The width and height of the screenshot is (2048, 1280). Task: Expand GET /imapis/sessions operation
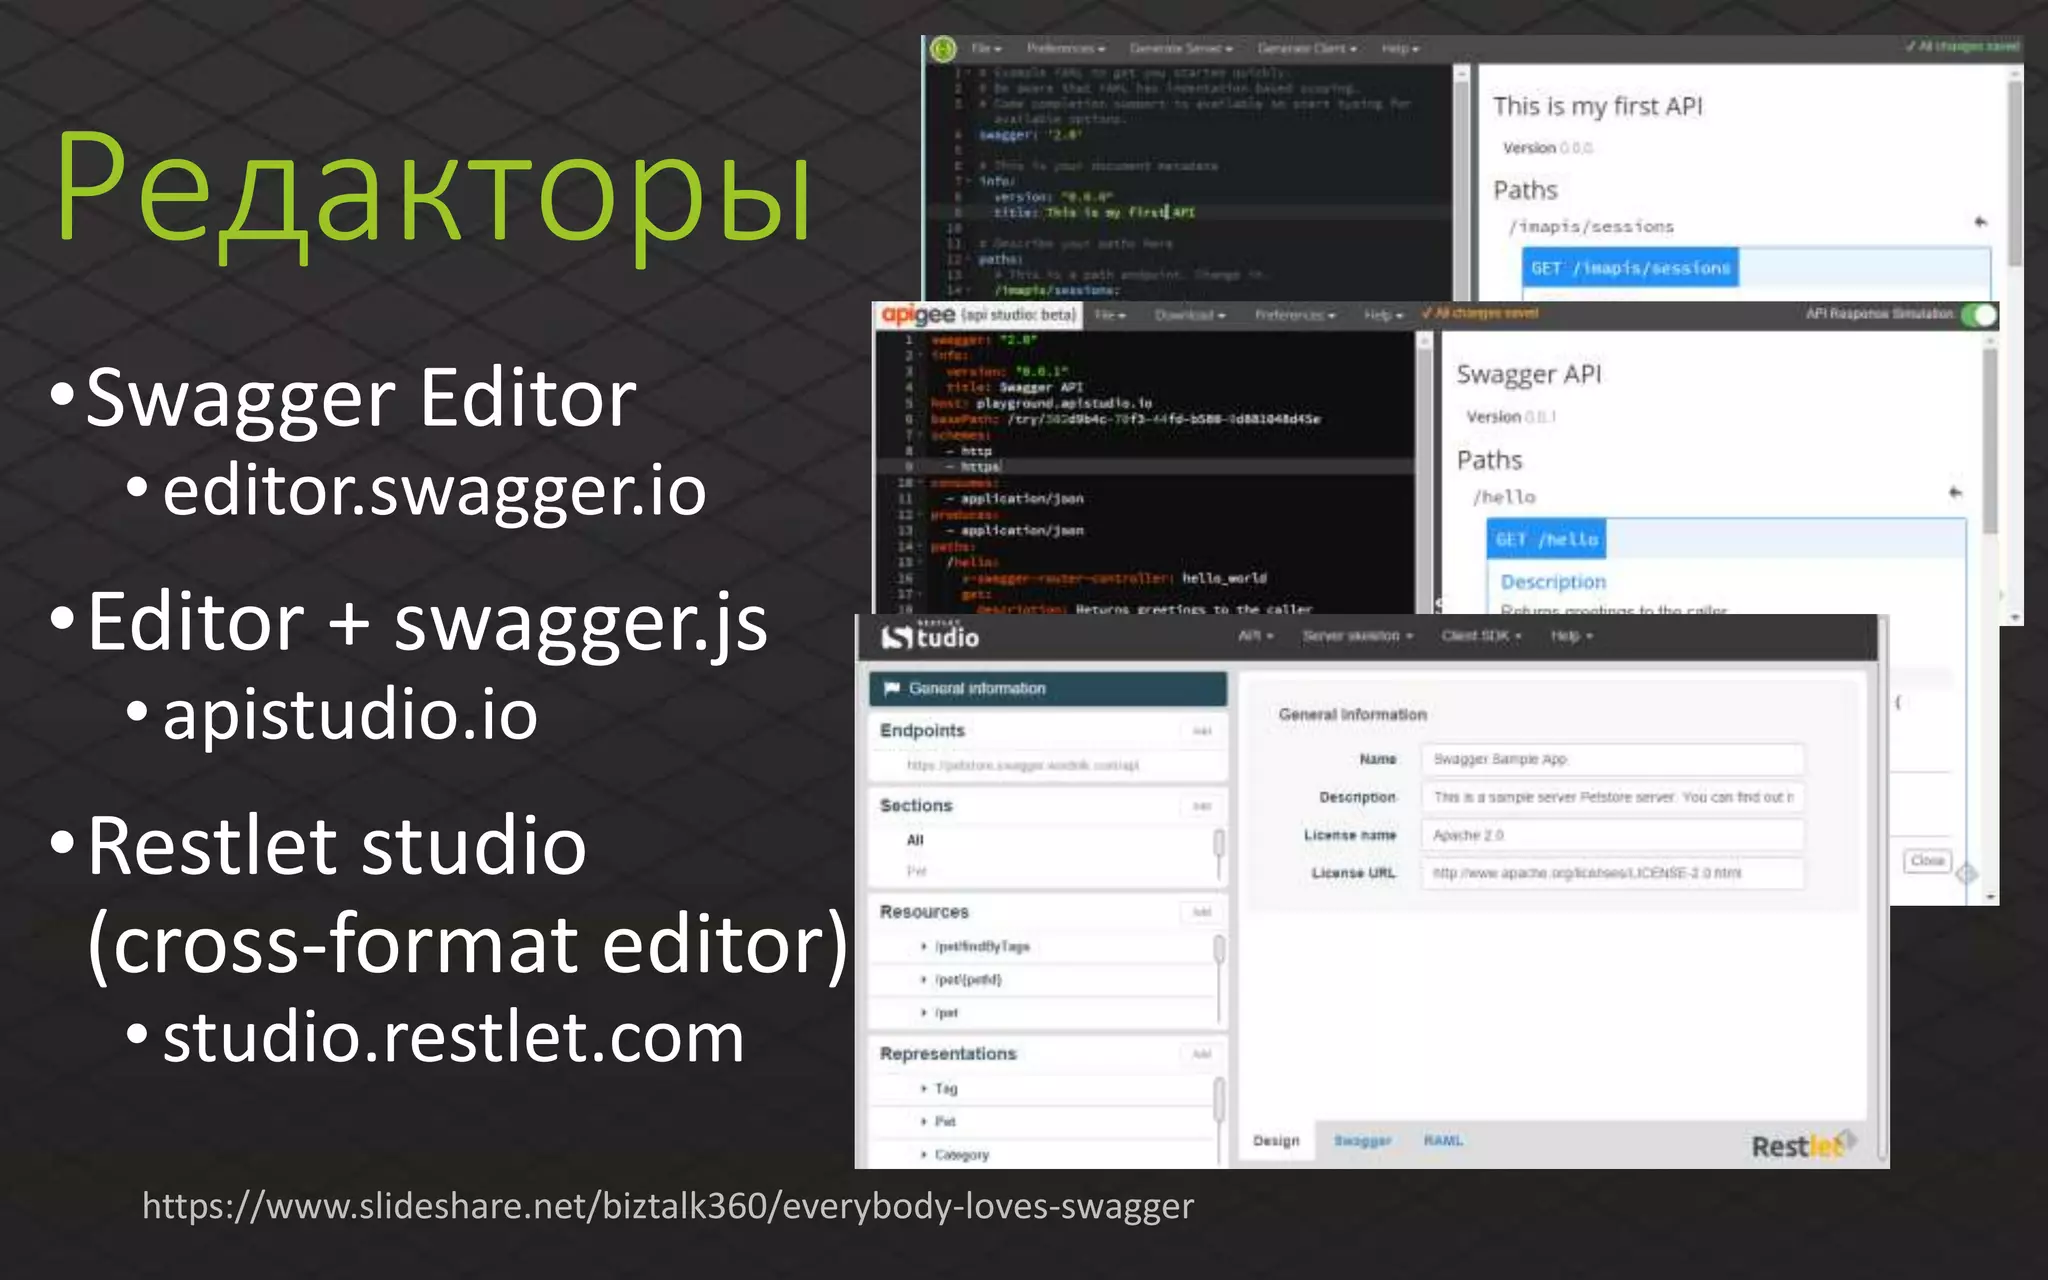1631,268
